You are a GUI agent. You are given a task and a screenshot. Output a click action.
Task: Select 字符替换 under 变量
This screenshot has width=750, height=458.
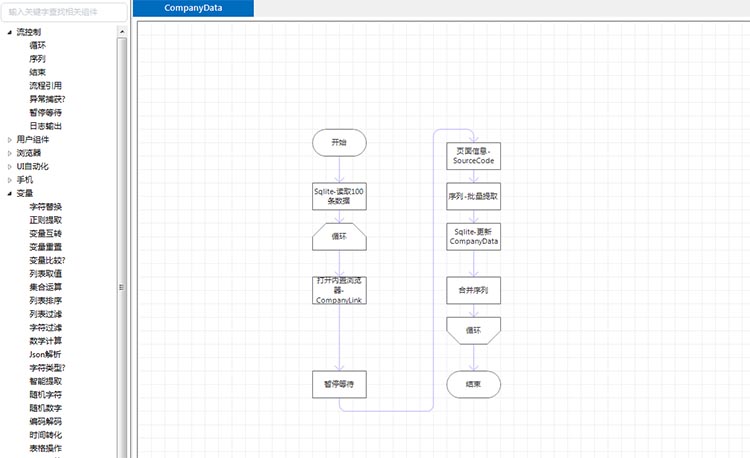point(45,207)
